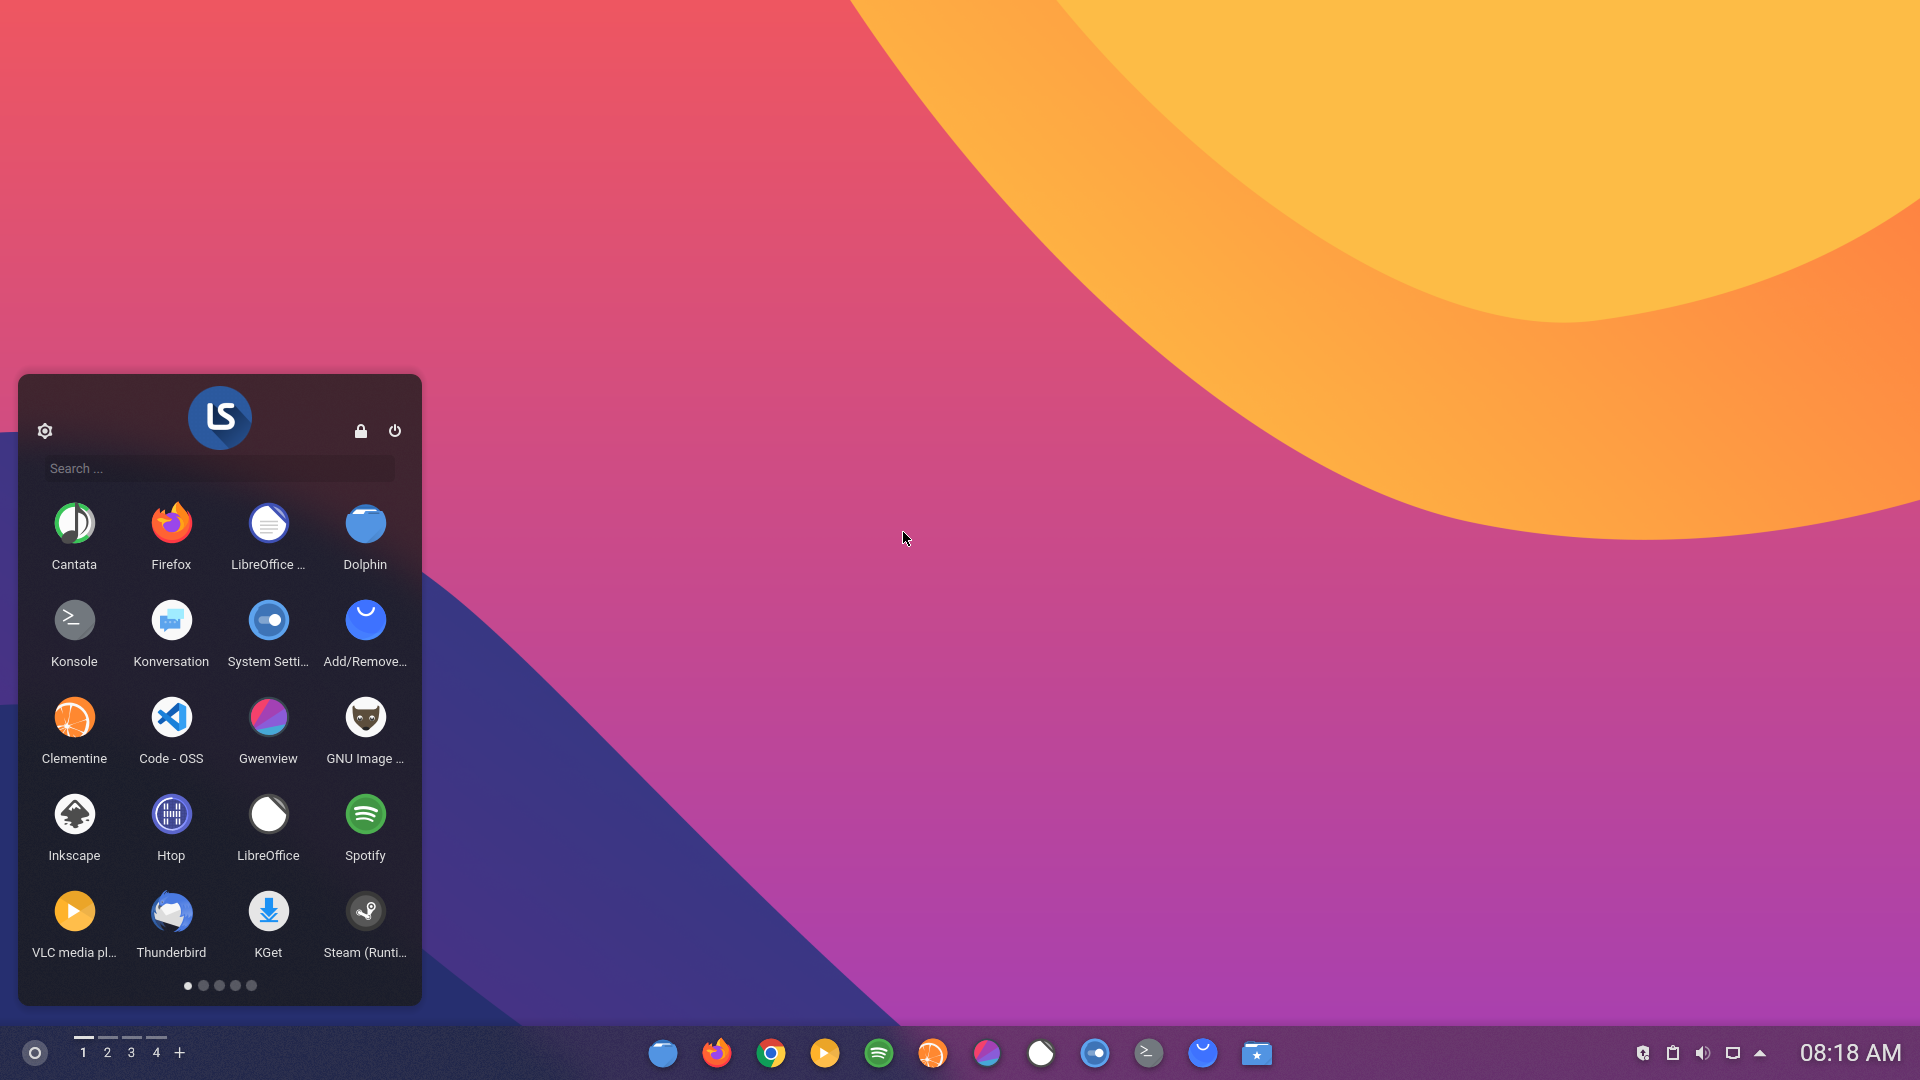Go to fifth launcher page dot
The image size is (1920, 1080).
[252, 986]
